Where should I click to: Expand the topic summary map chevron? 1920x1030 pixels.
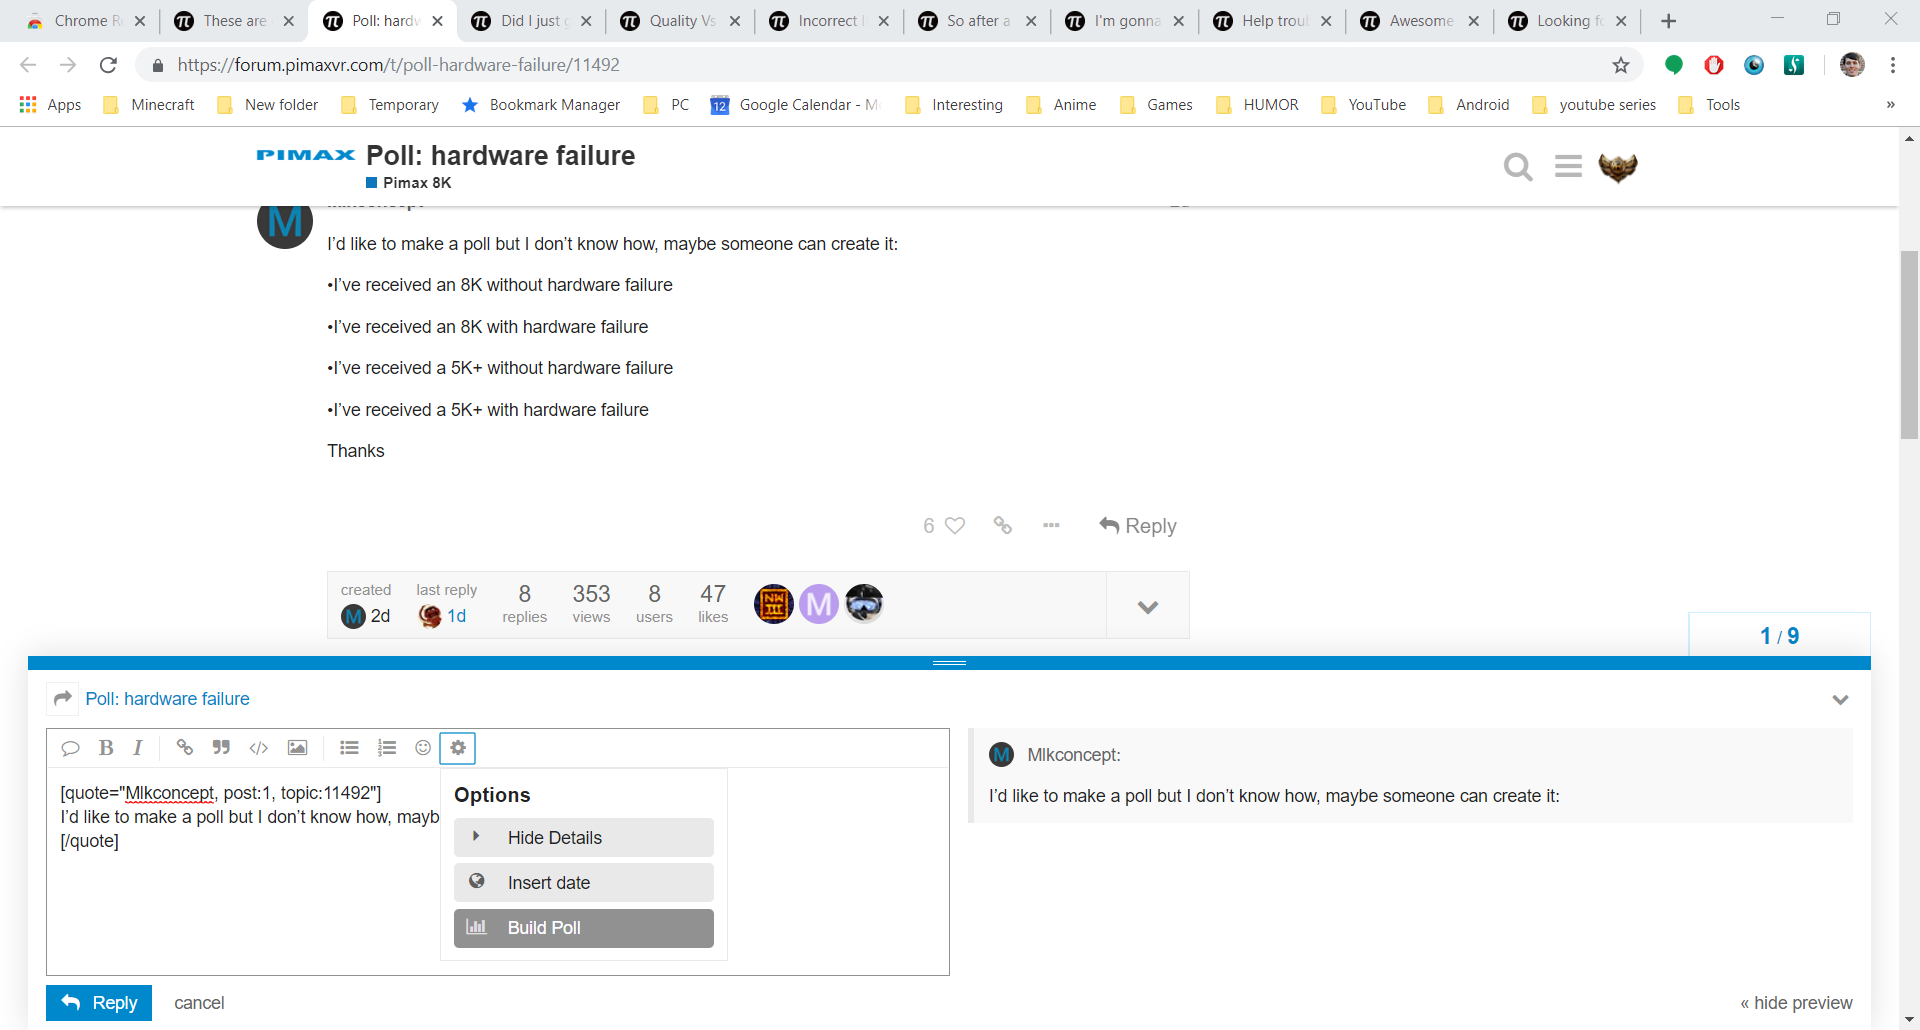tap(1148, 606)
